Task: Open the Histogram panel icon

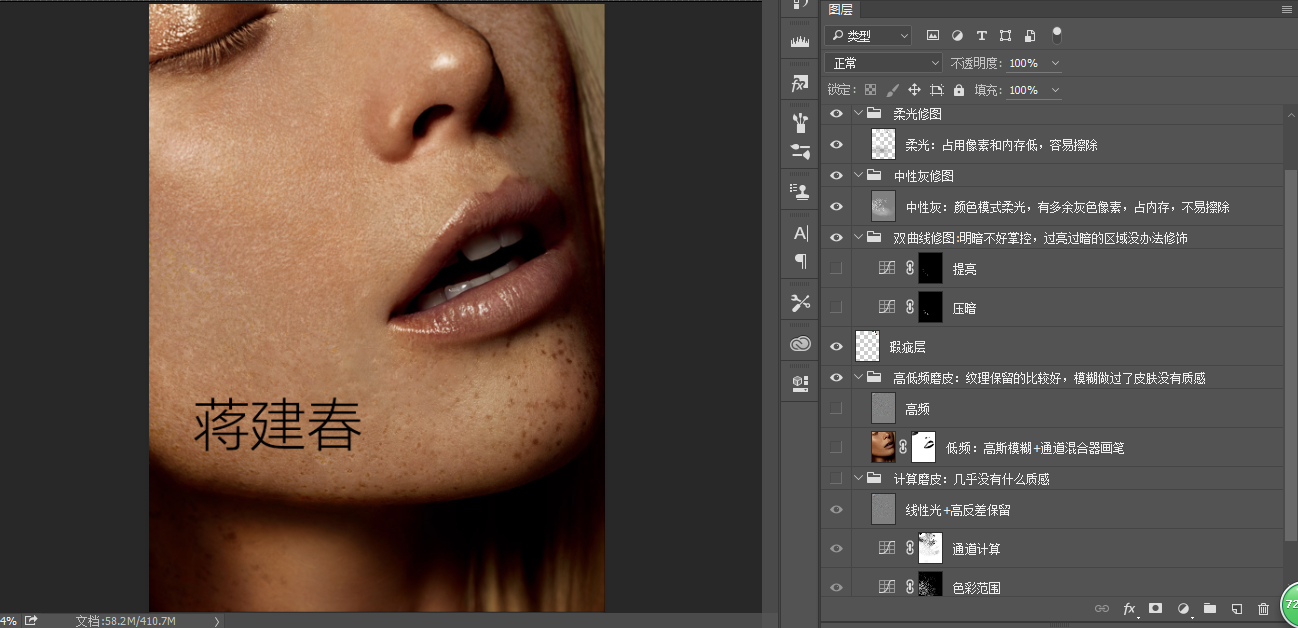Action: (x=799, y=42)
